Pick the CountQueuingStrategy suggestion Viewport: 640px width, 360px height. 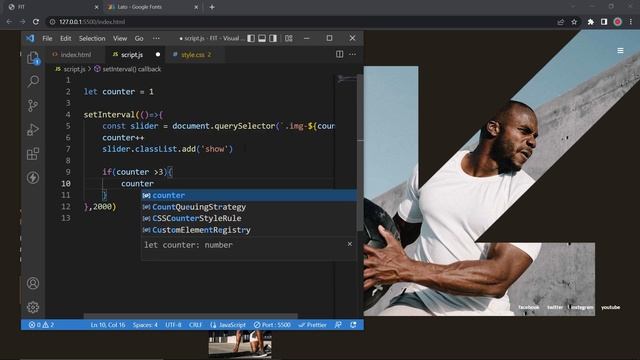249,207
